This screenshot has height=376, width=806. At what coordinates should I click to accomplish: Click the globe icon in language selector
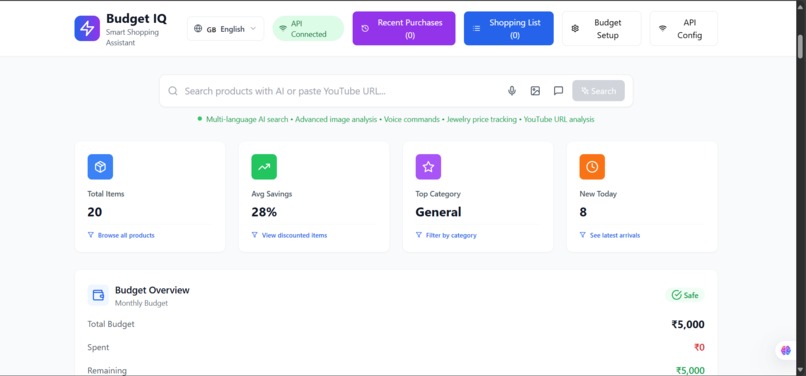198,29
